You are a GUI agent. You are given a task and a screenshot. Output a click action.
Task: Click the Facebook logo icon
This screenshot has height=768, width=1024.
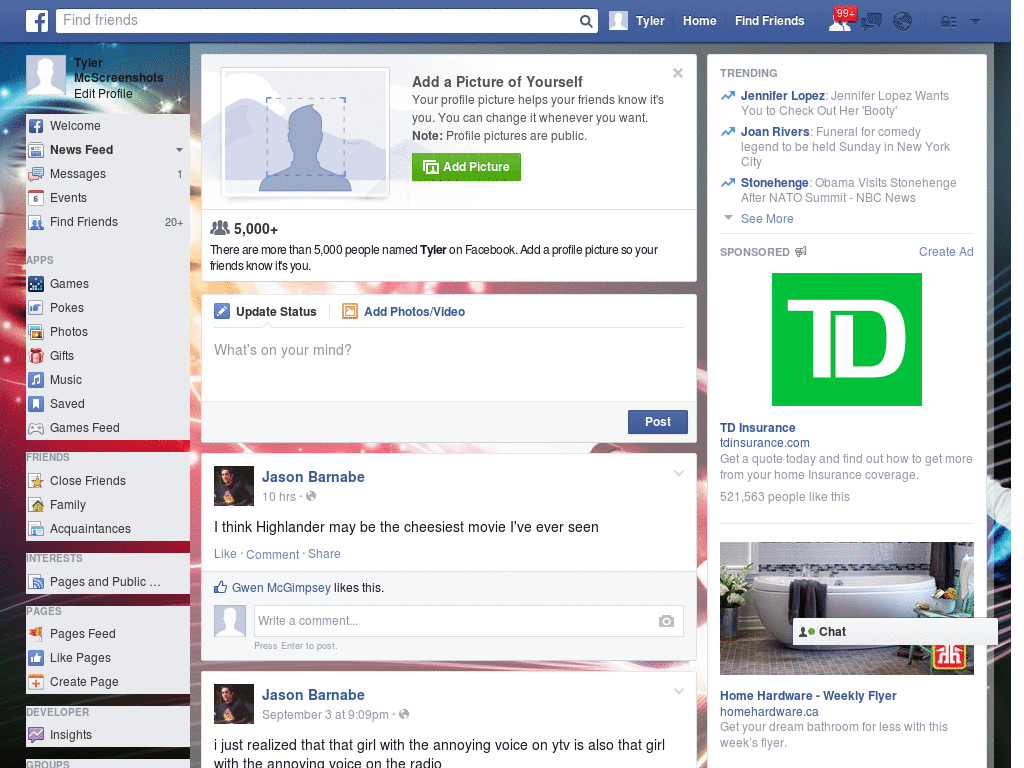[x=37, y=21]
